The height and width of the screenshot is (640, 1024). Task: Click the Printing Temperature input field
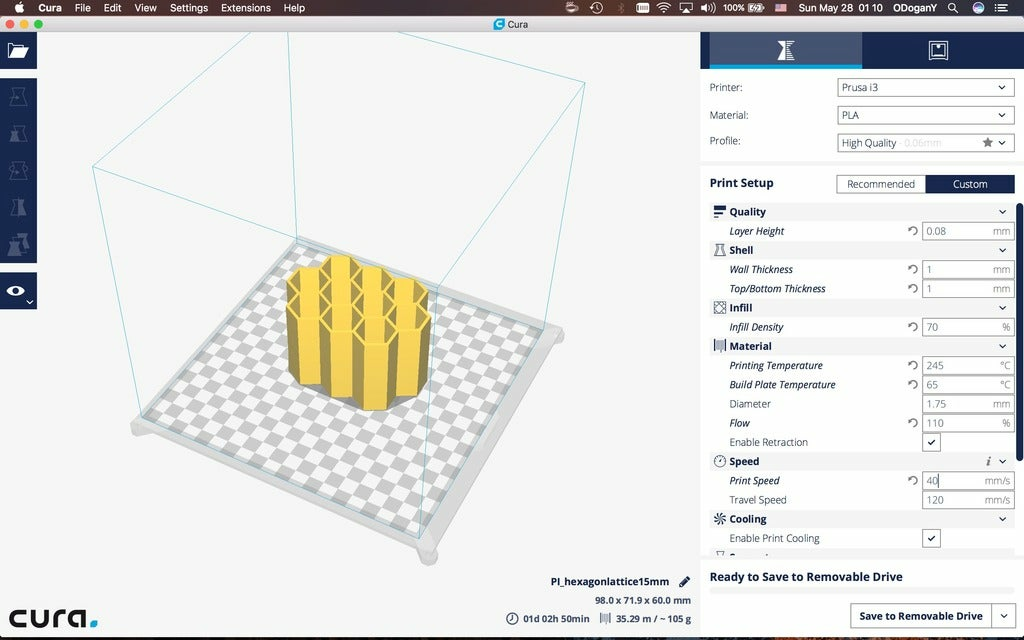coord(968,365)
